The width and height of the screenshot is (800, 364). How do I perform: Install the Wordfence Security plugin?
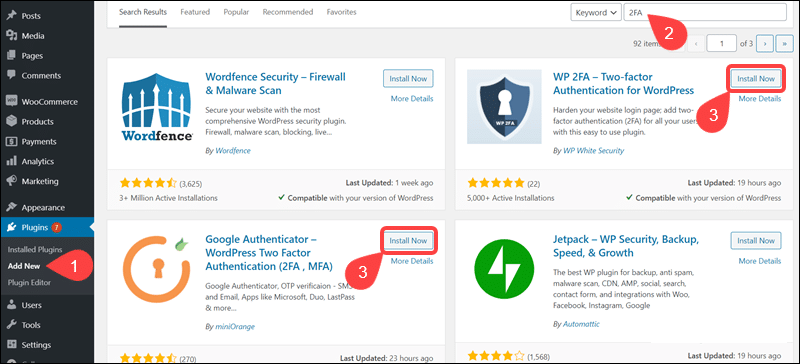click(x=408, y=79)
